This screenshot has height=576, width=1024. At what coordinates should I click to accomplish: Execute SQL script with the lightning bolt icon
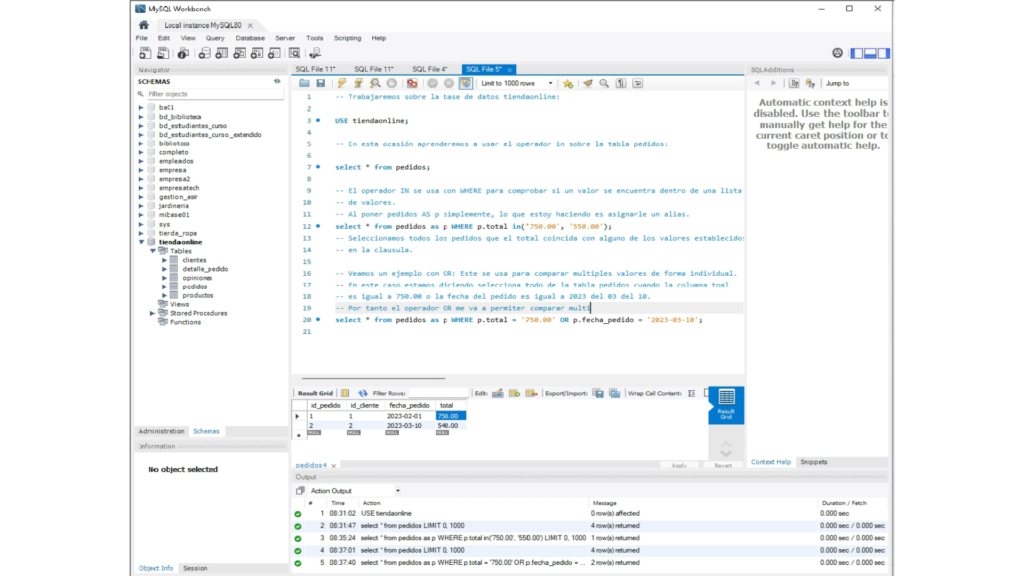pos(342,84)
